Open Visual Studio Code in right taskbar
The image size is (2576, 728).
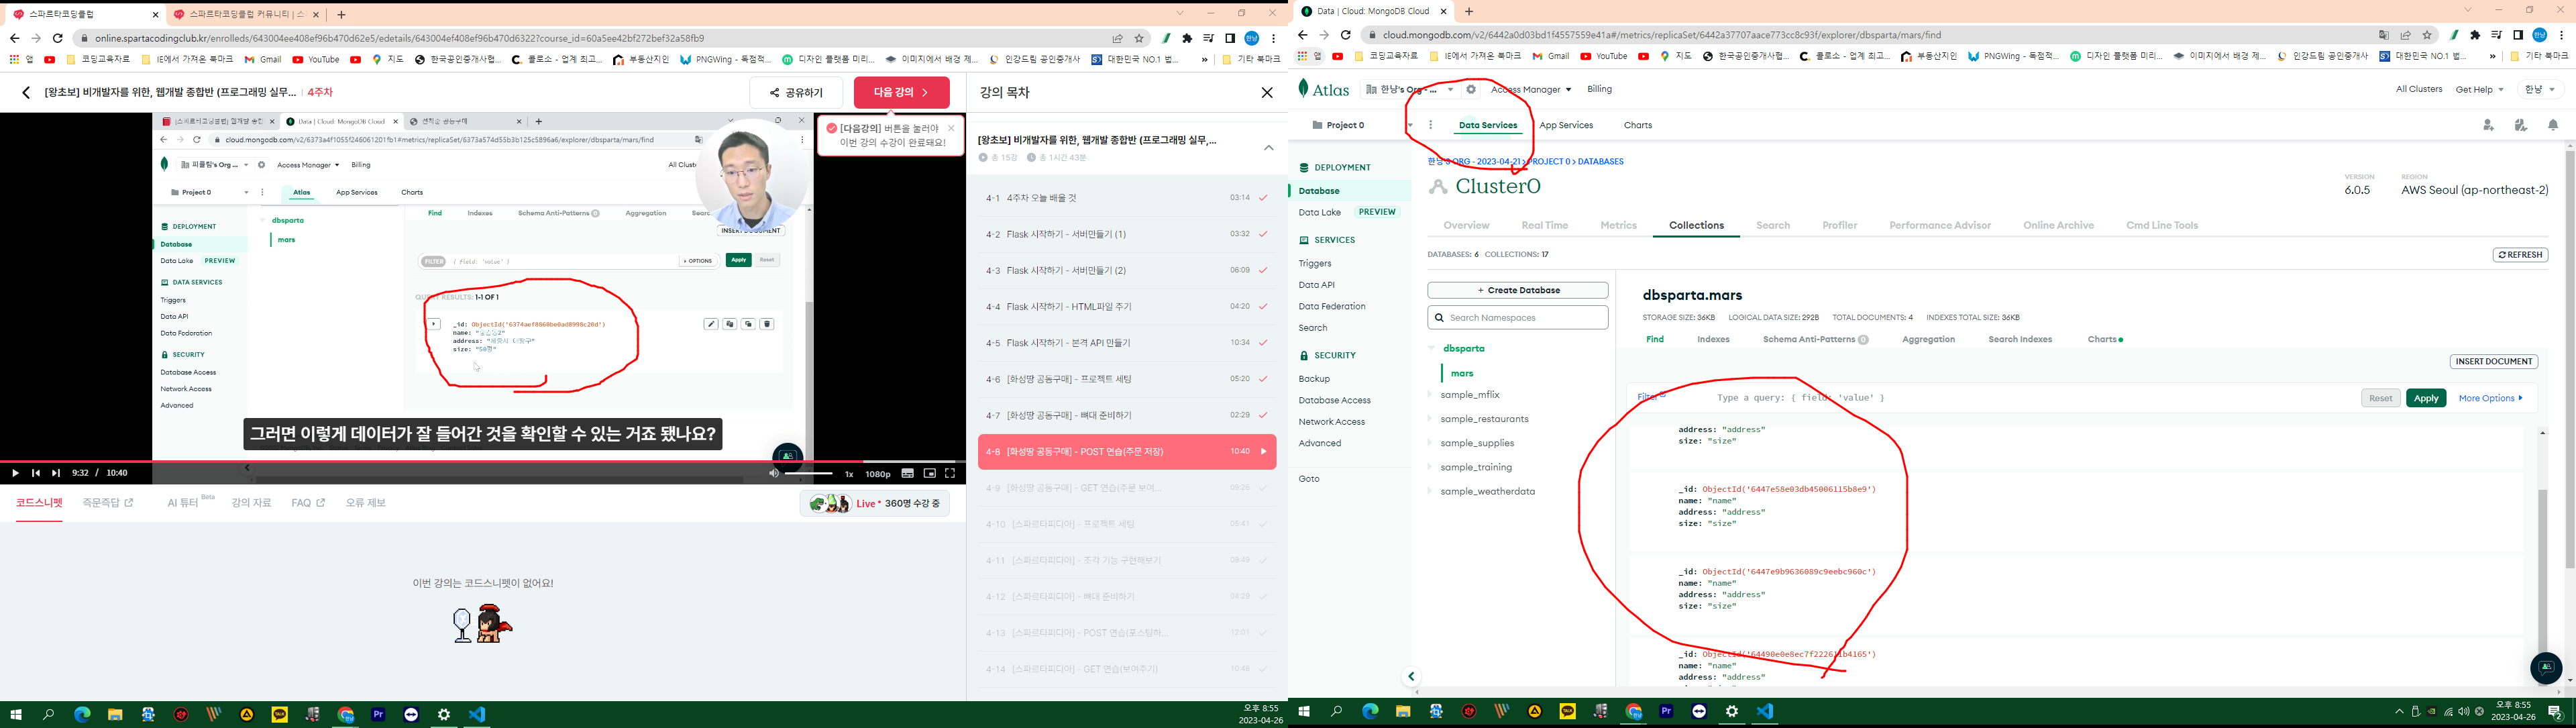(x=1765, y=712)
